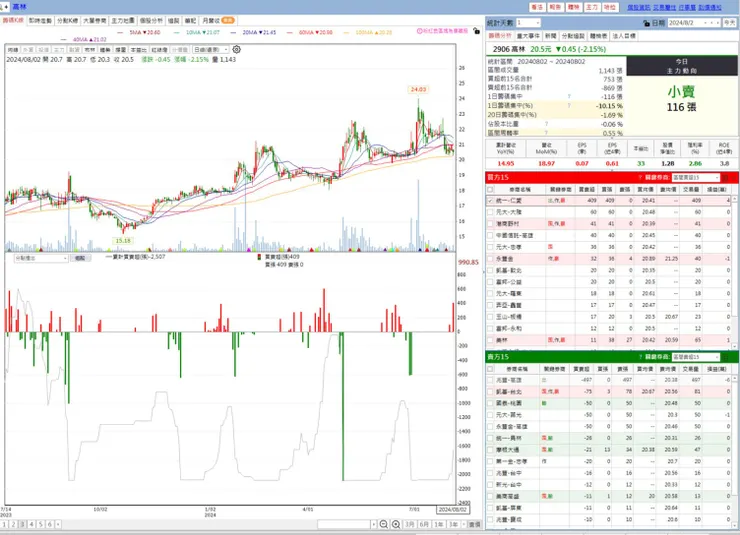Click the help question mark beside 佔股本比重
The height and width of the screenshot is (535, 740).
pos(546,124)
